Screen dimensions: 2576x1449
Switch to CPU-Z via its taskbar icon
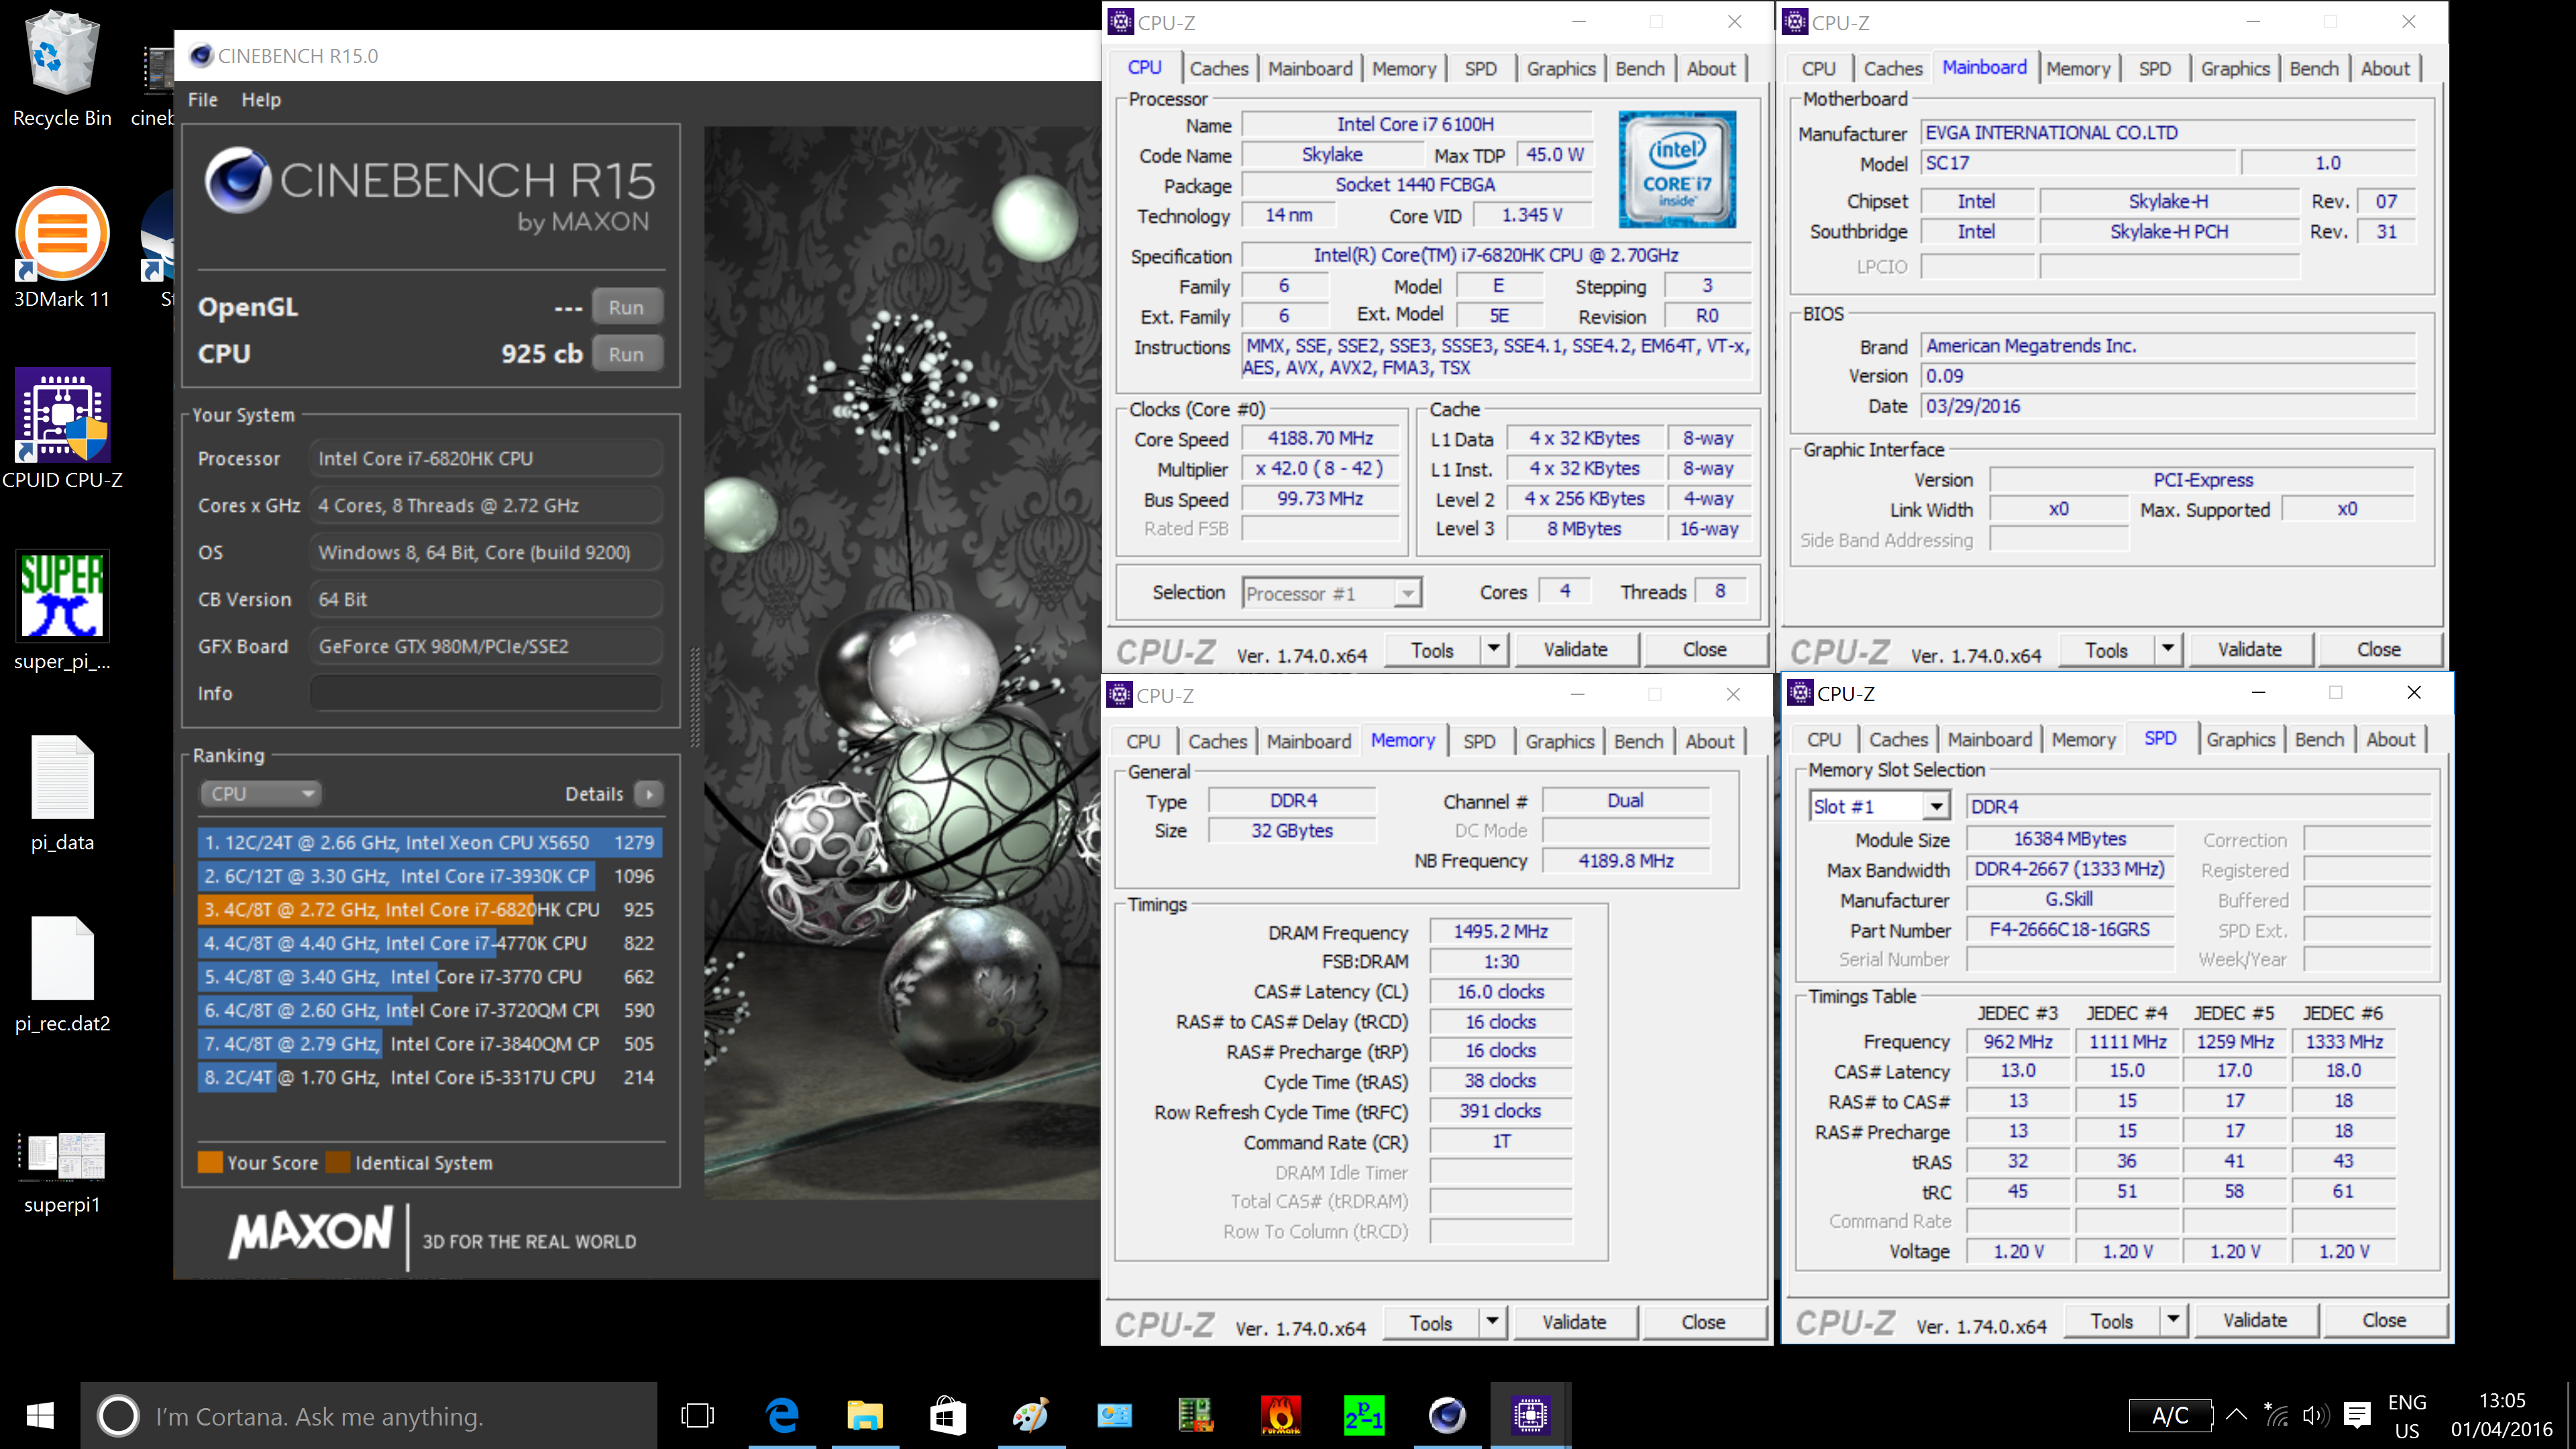click(x=1530, y=1415)
